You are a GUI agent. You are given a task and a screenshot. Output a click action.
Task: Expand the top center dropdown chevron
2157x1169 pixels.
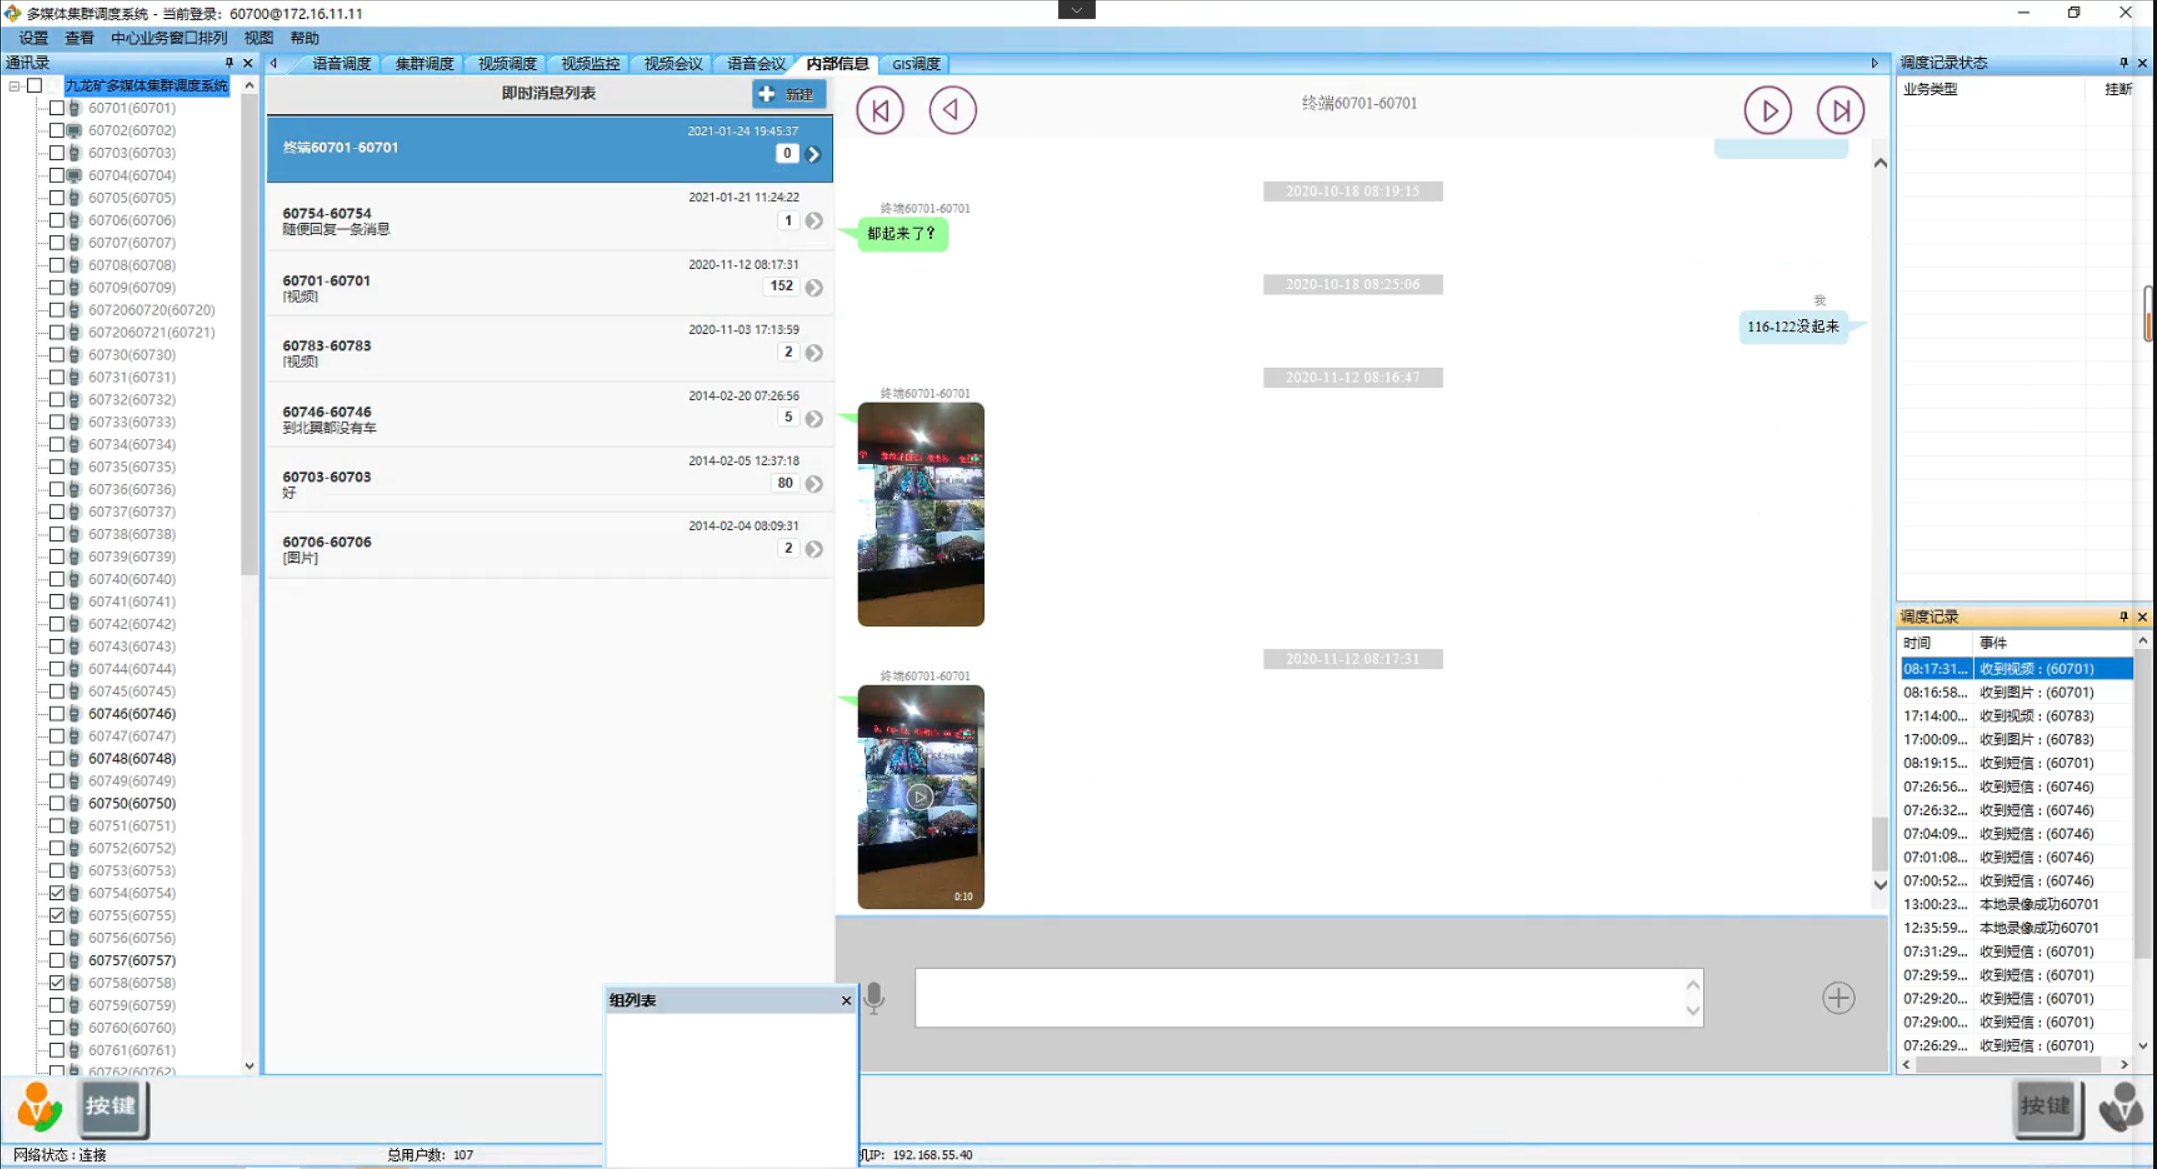(x=1076, y=10)
